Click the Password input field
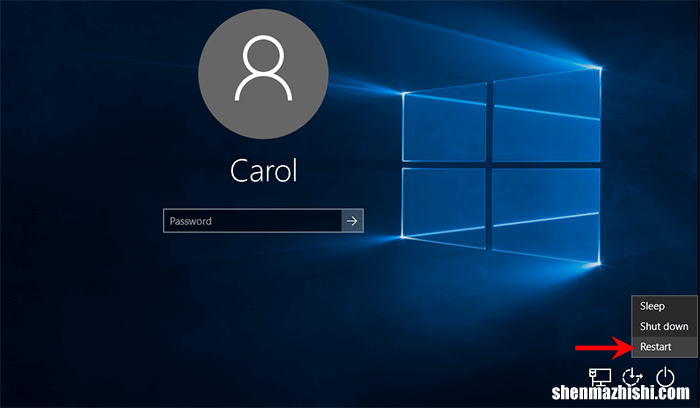Viewport: 700px width, 408px height. [253, 221]
